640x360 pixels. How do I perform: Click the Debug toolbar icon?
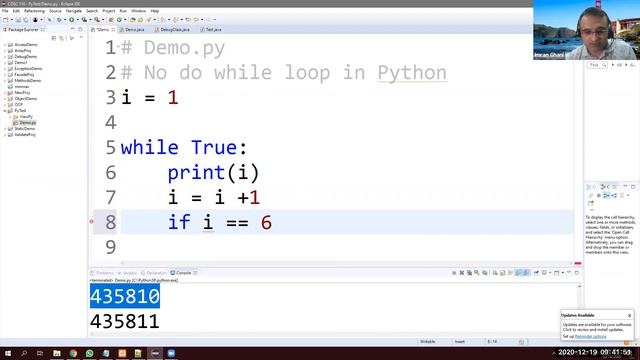coord(59,20)
